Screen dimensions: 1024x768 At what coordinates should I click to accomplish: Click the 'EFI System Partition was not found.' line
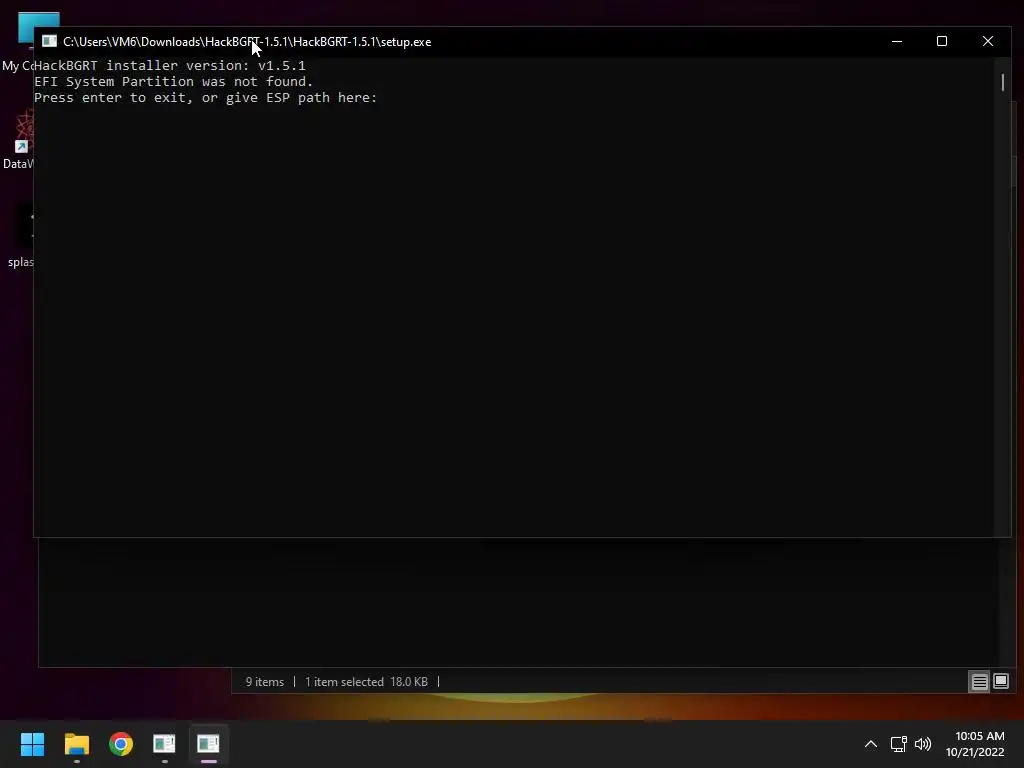[x=174, y=82]
